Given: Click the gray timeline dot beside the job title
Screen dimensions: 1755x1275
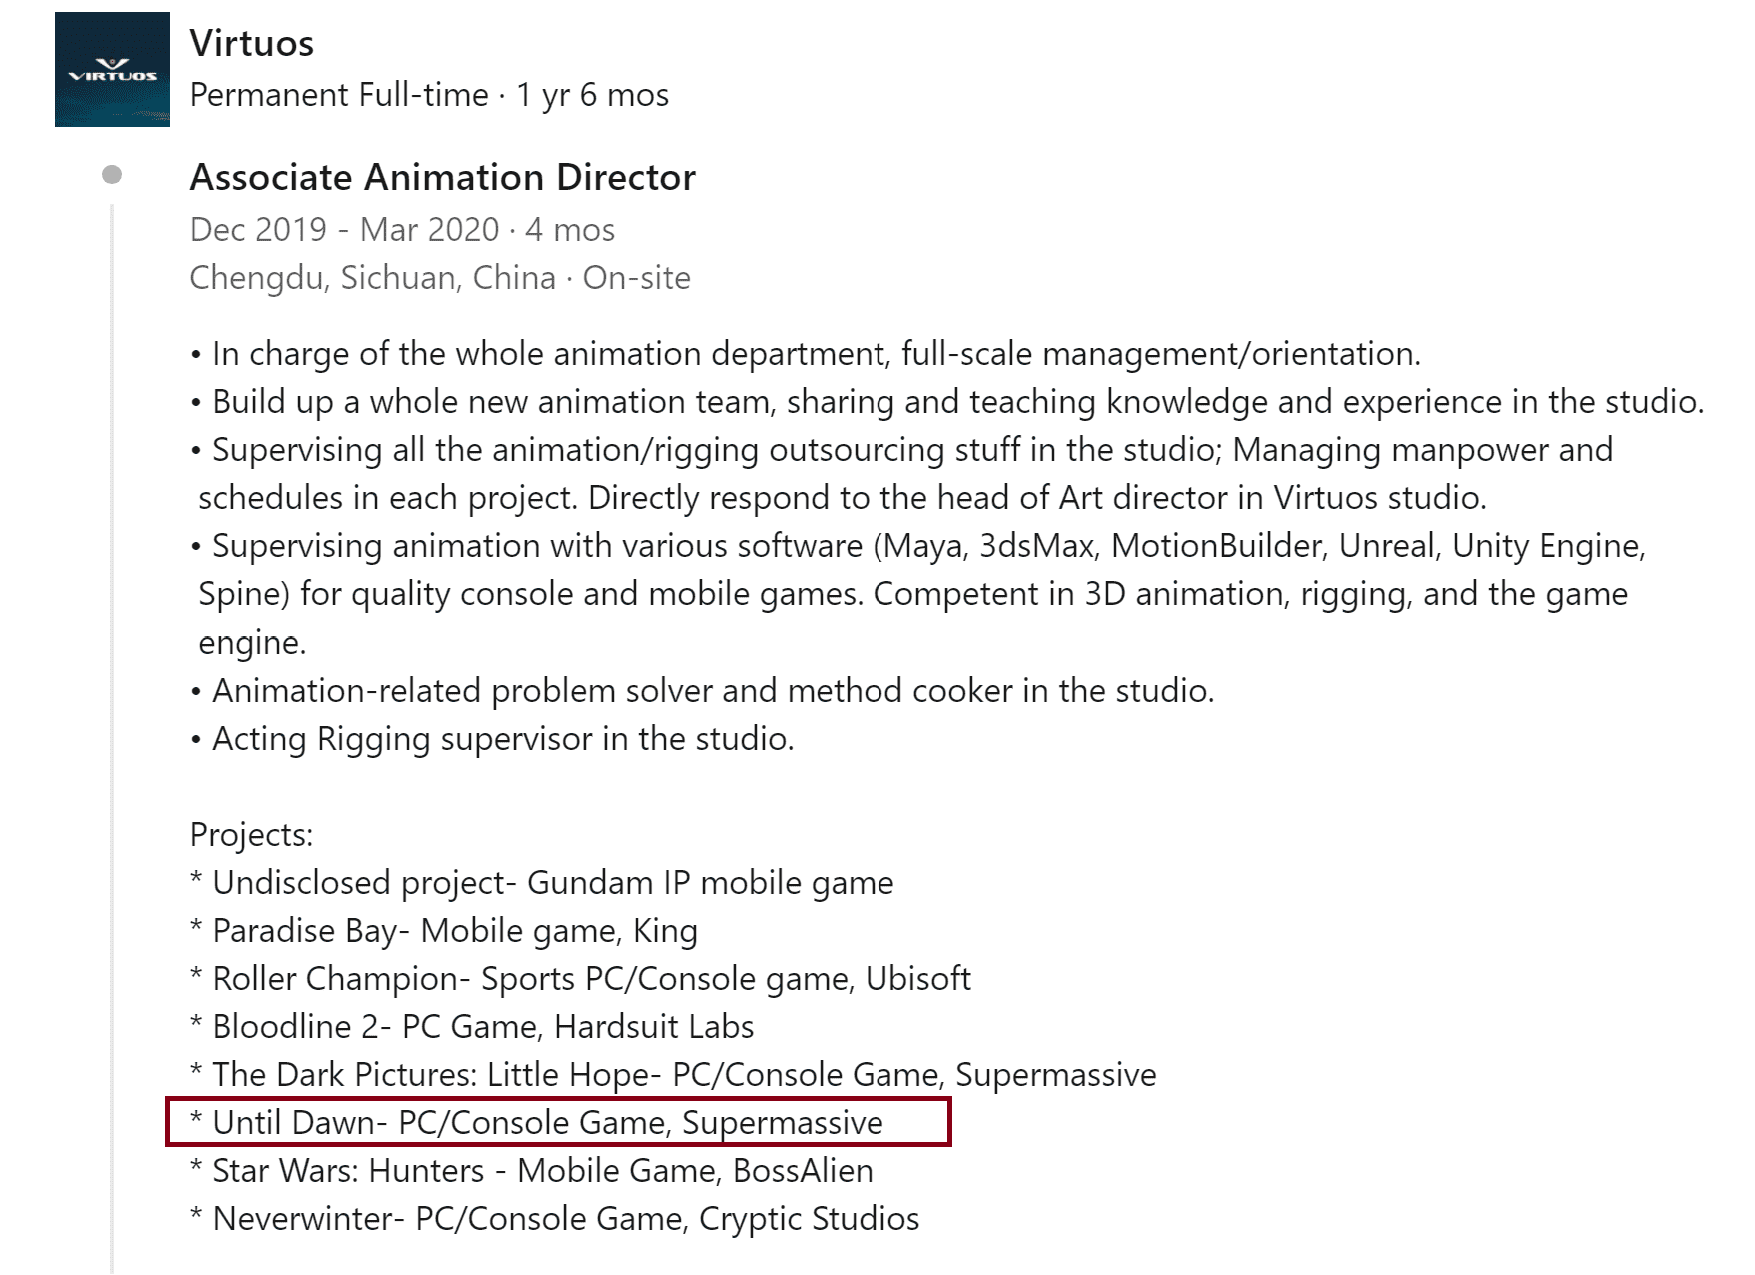Looking at the screenshot, I should point(112,175).
